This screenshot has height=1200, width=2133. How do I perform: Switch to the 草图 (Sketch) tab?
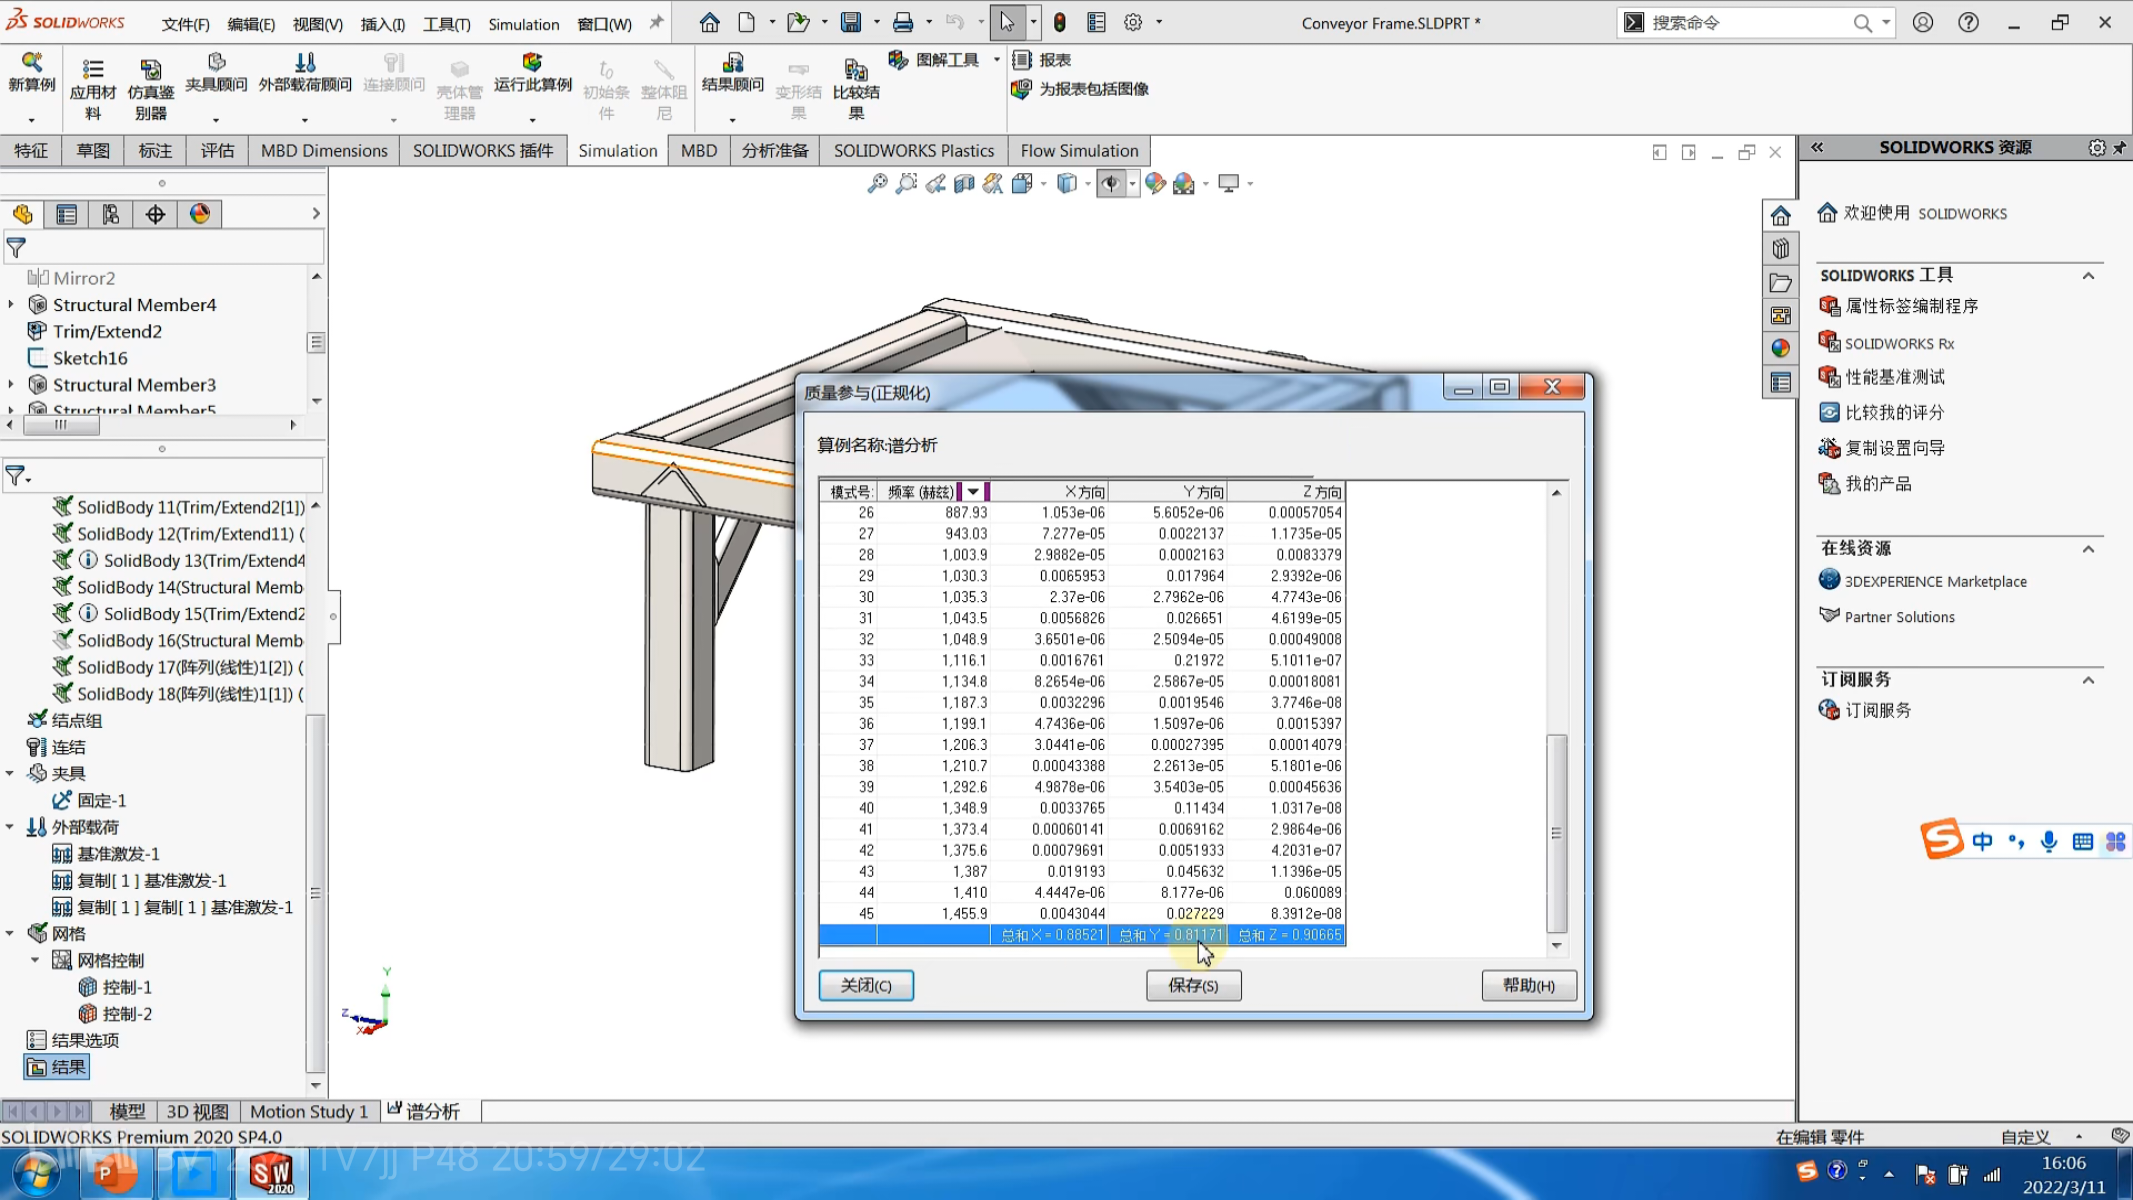[x=93, y=151]
